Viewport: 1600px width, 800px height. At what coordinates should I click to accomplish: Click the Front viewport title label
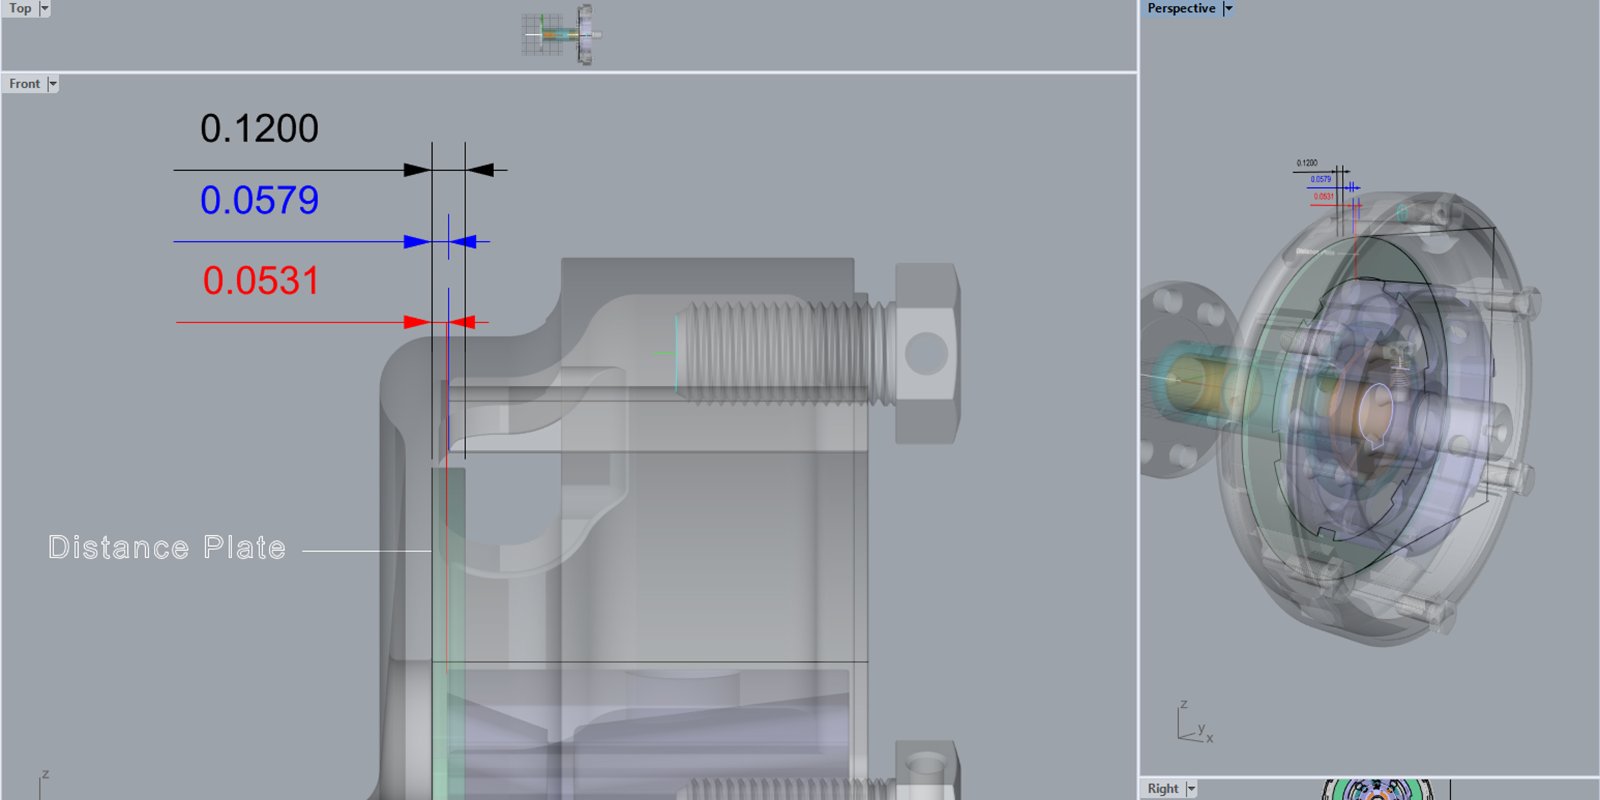[x=25, y=84]
